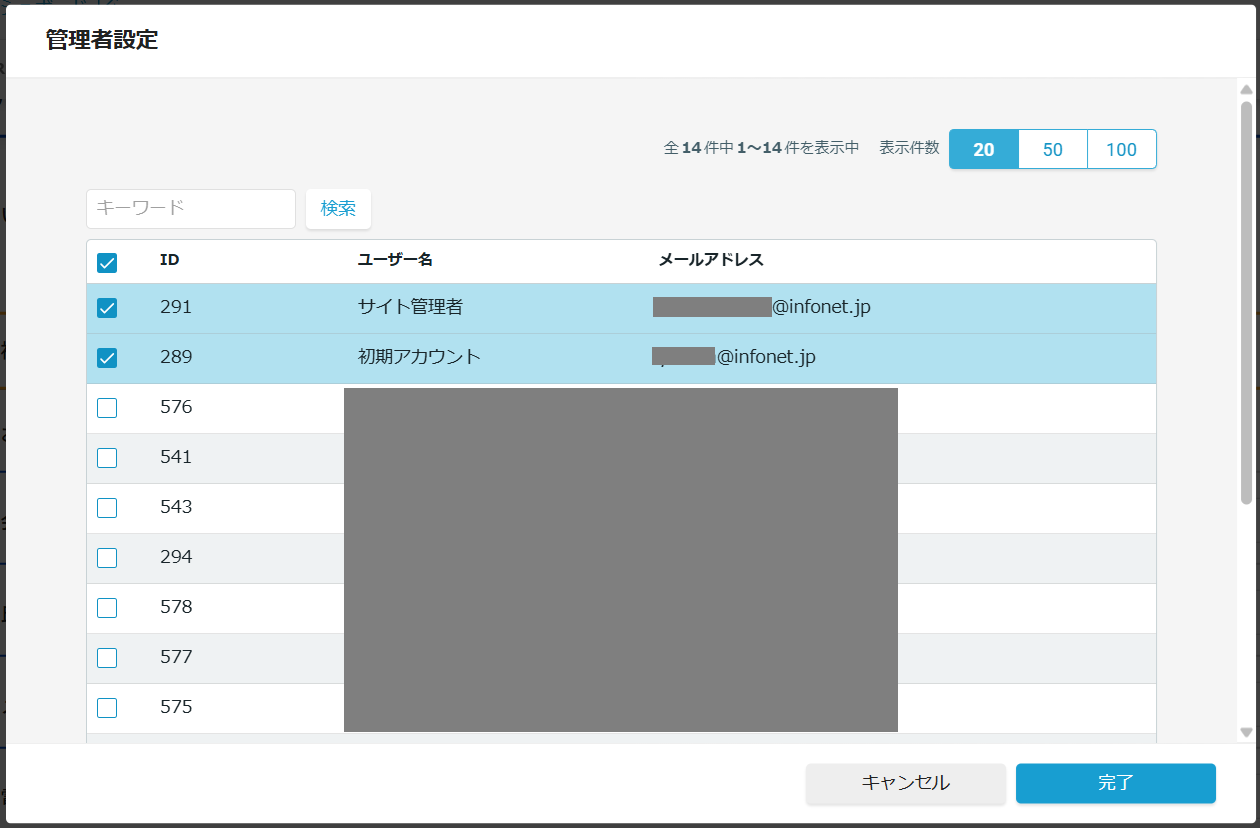Switch display count to 50

(1052, 149)
